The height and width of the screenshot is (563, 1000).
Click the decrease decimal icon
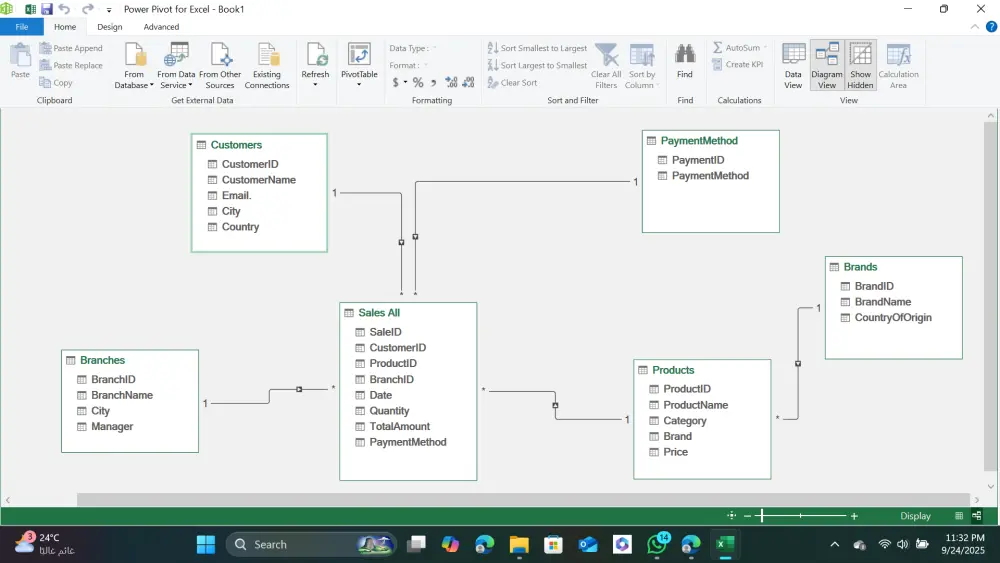[468, 82]
